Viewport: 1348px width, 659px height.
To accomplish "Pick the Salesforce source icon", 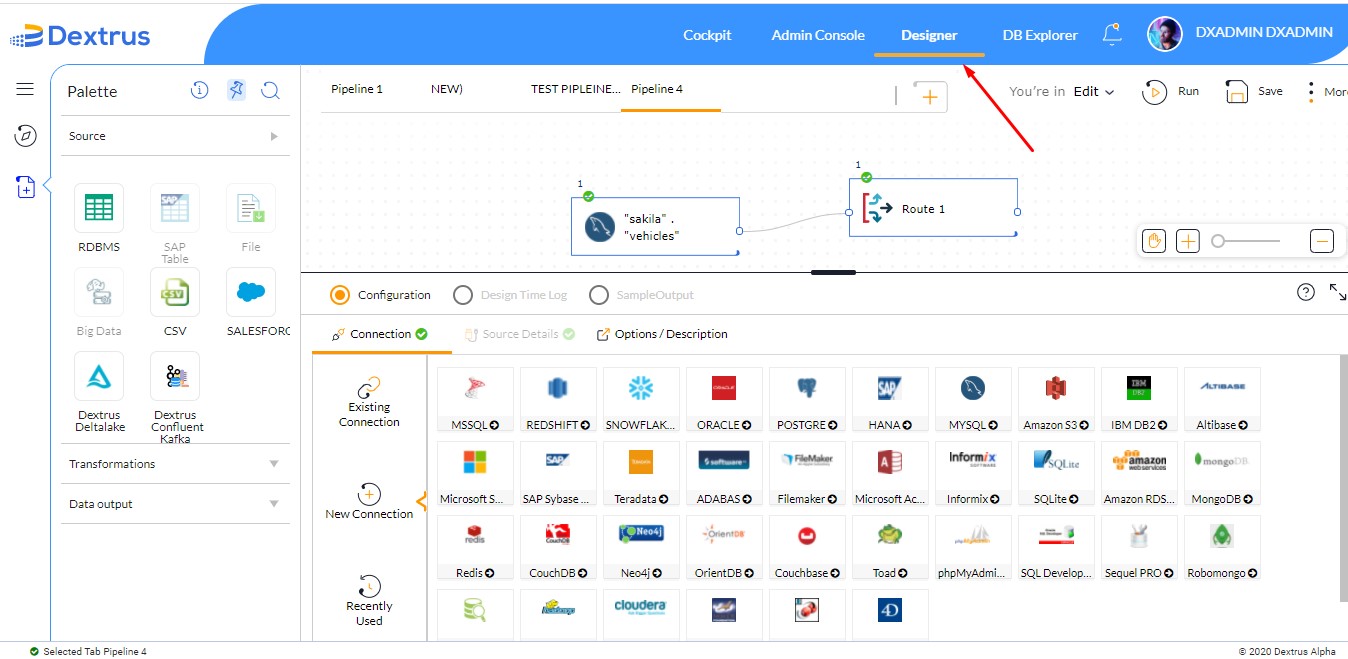I will tap(251, 292).
